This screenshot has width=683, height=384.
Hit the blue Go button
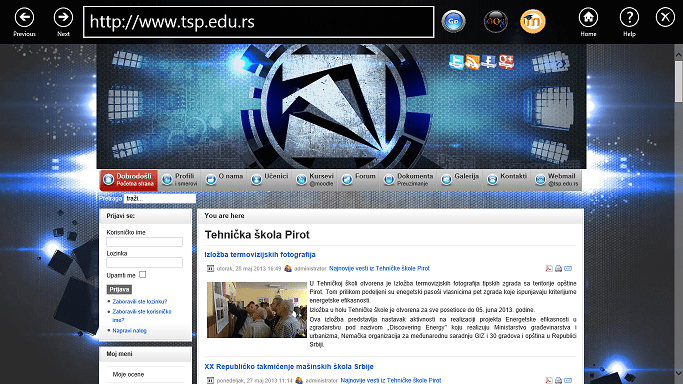coord(453,21)
